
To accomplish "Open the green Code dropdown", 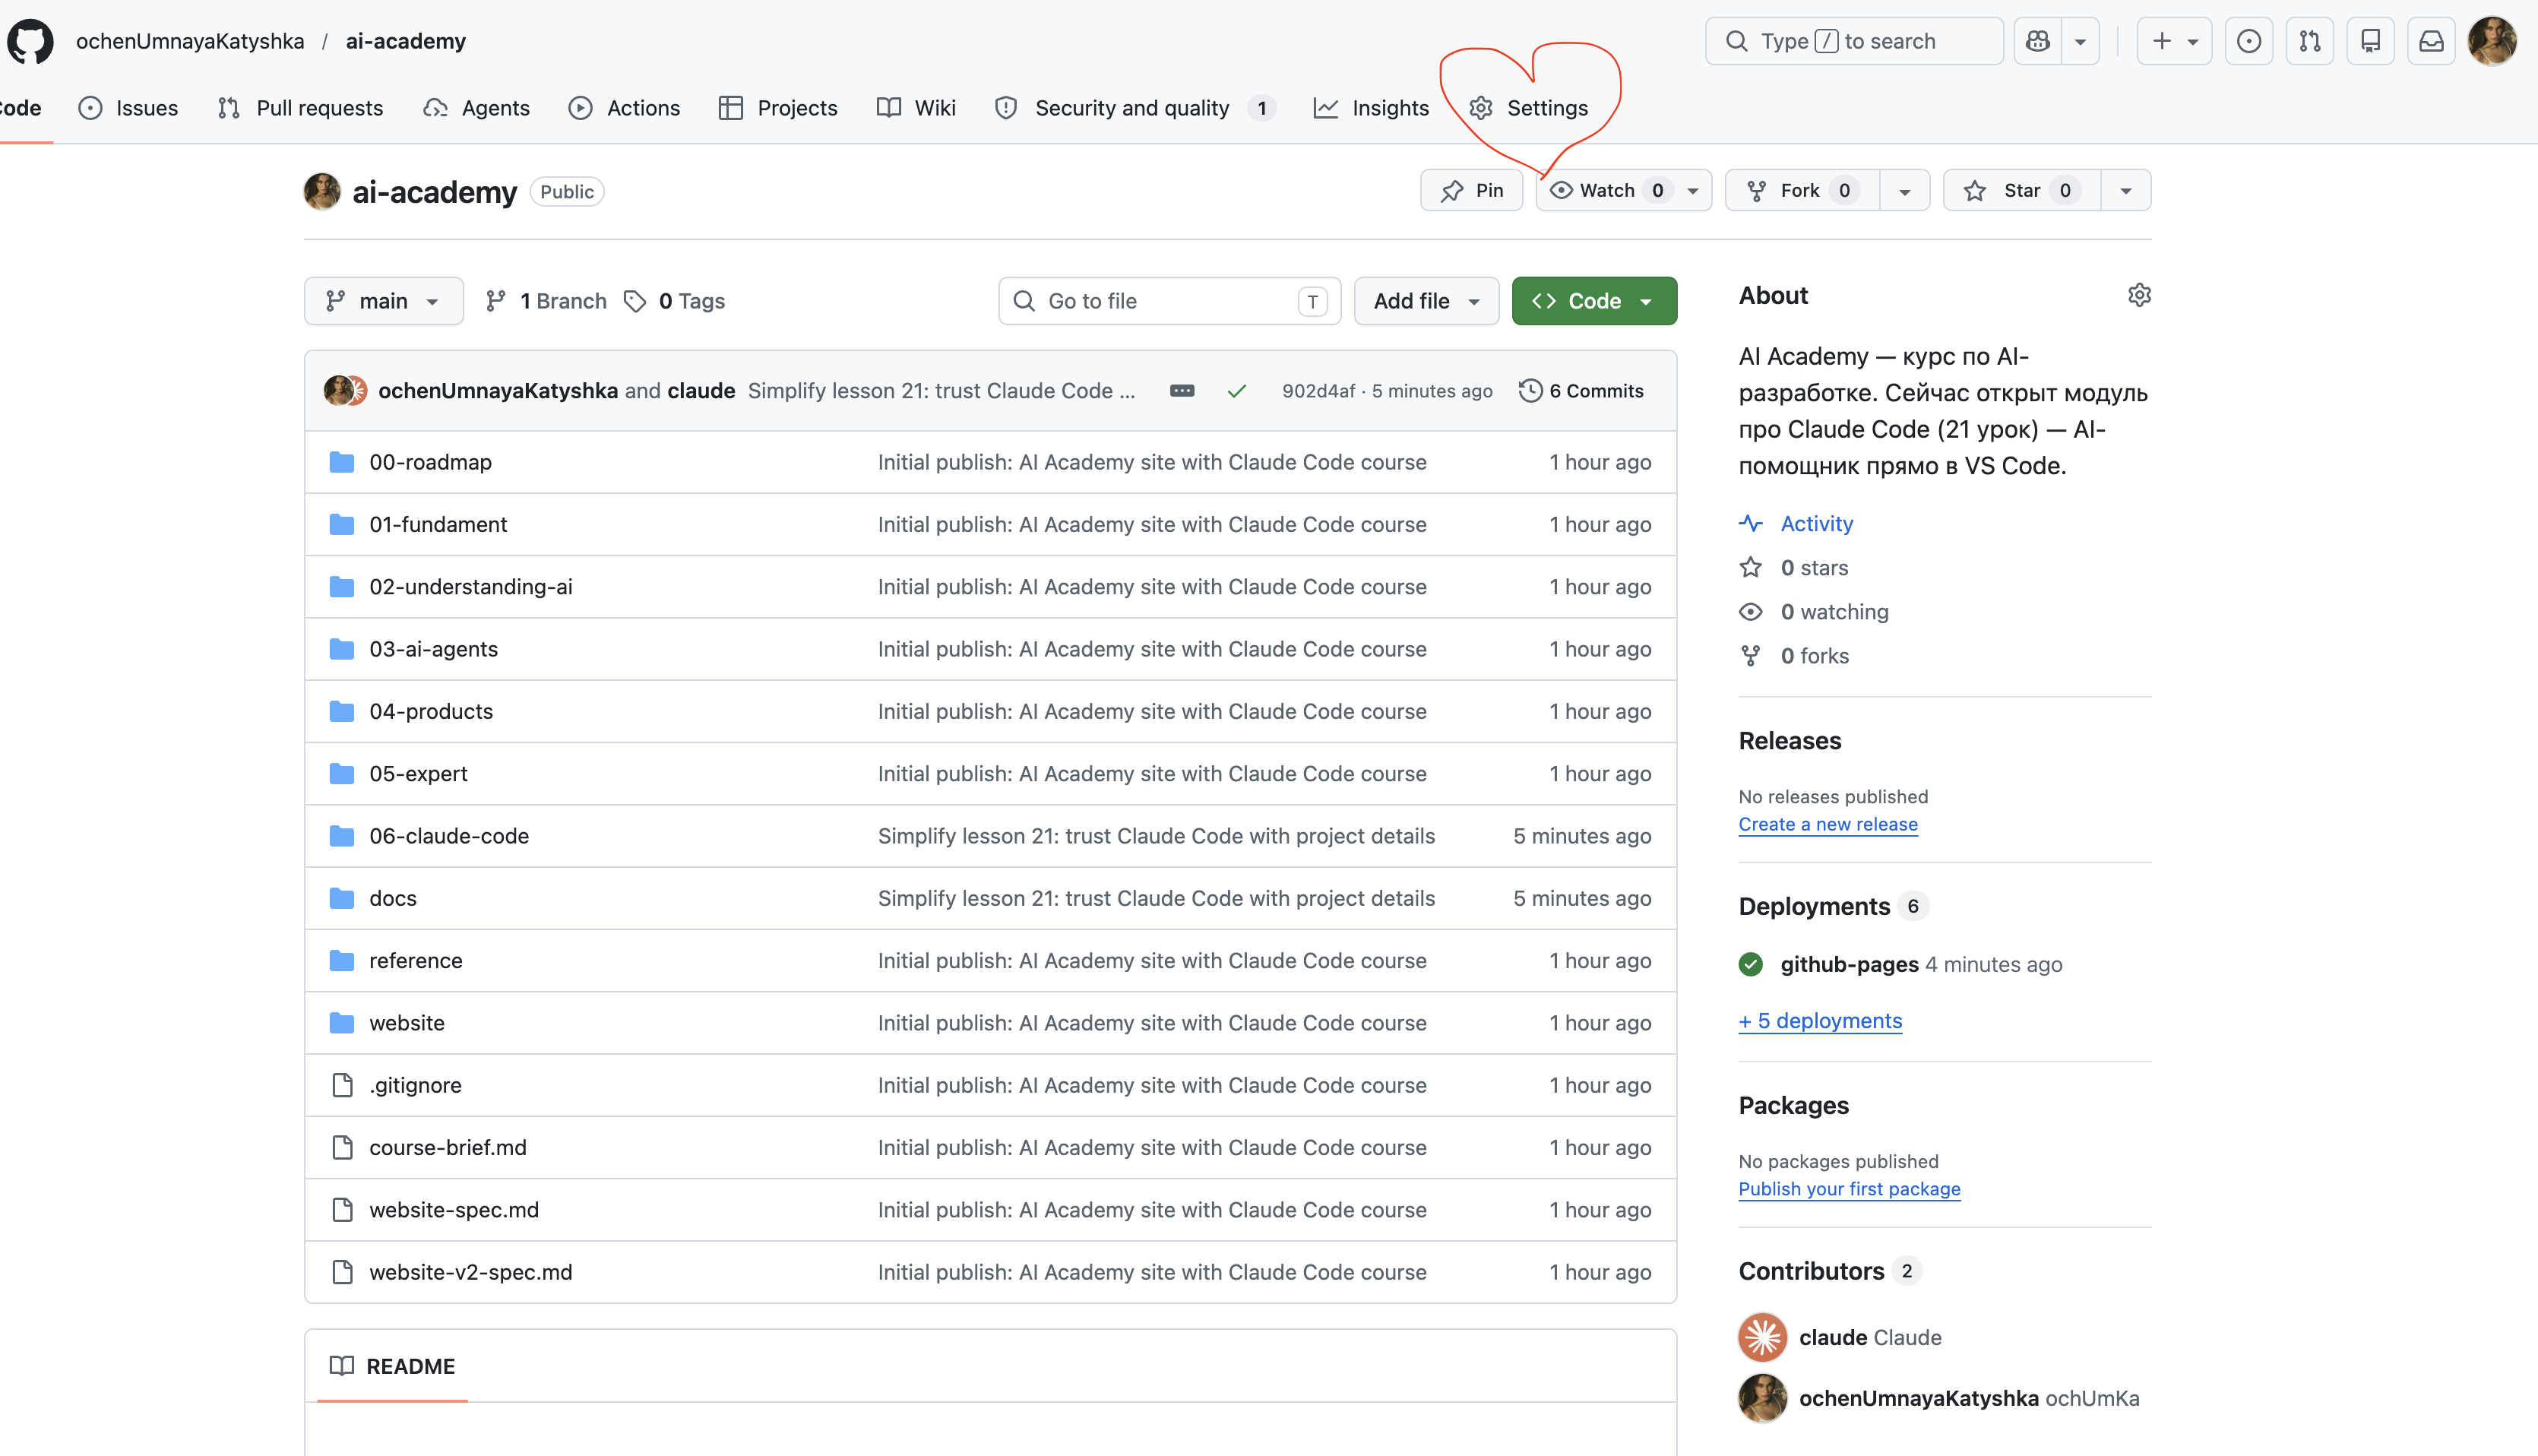I will pos(1594,301).
